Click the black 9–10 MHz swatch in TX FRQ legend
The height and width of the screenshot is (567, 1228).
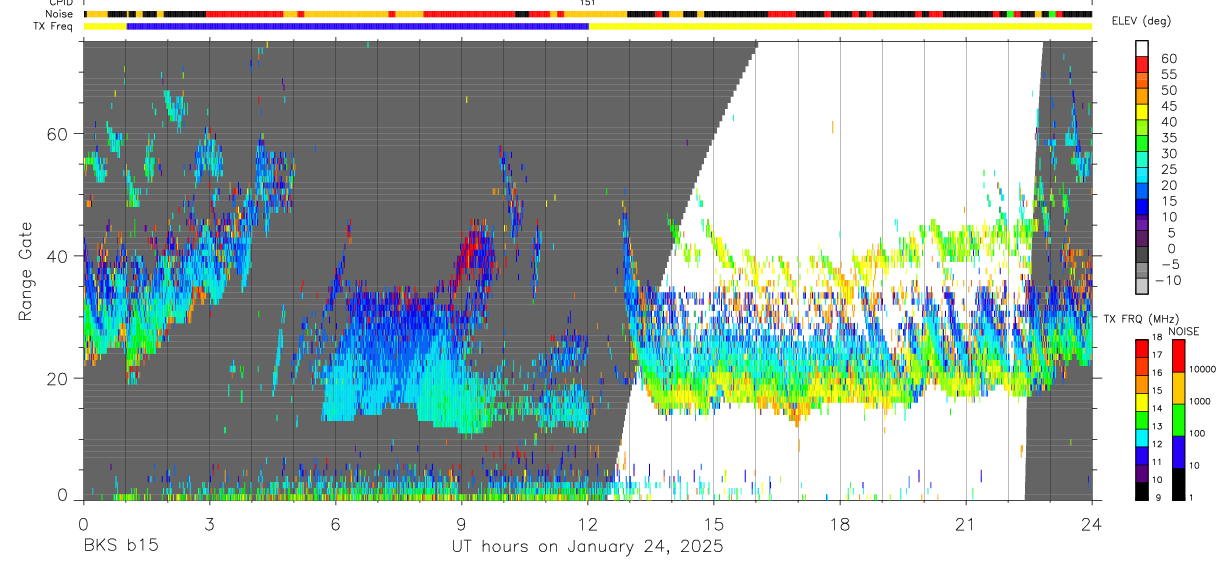[1142, 492]
